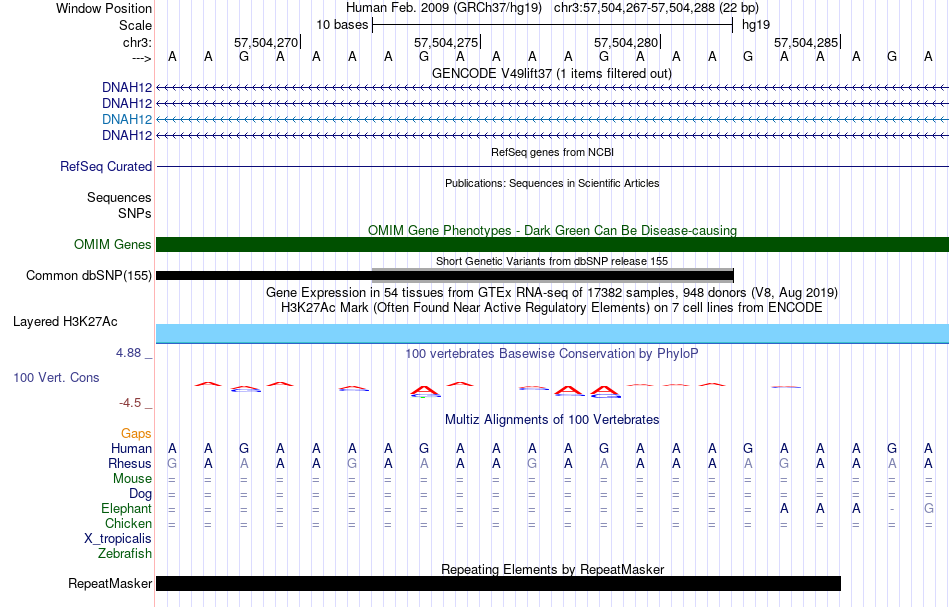Select the Zebrafish alignment row label

point(125,554)
